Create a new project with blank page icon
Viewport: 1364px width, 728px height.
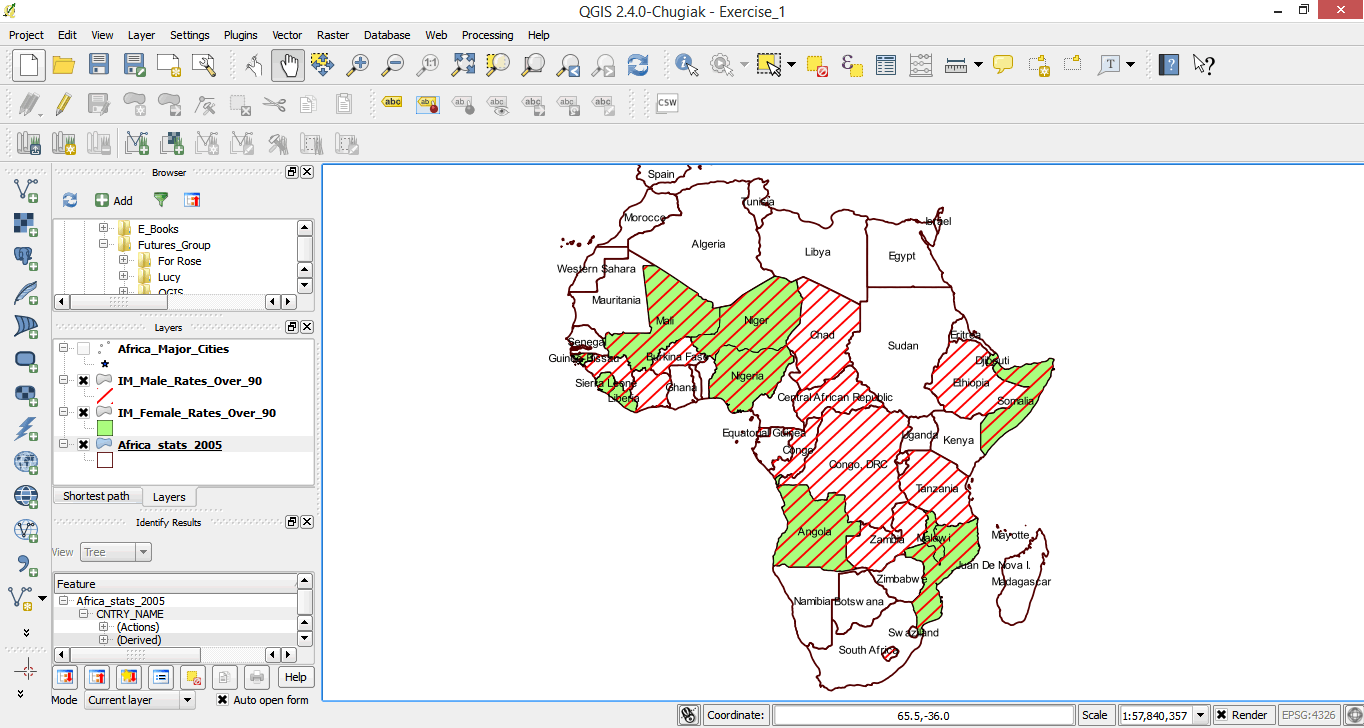pos(29,65)
